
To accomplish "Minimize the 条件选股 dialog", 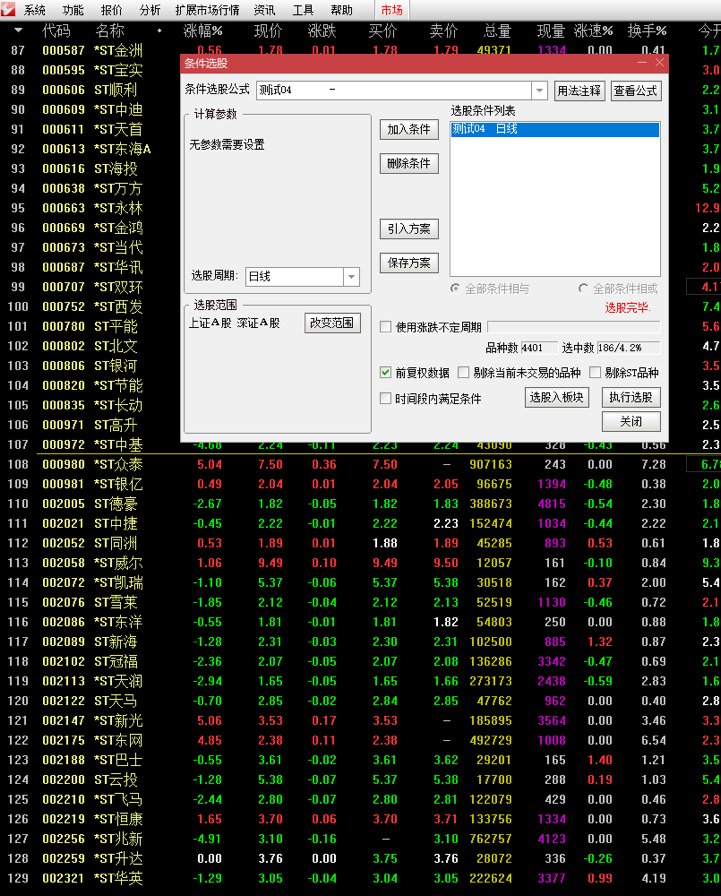I will pos(642,62).
